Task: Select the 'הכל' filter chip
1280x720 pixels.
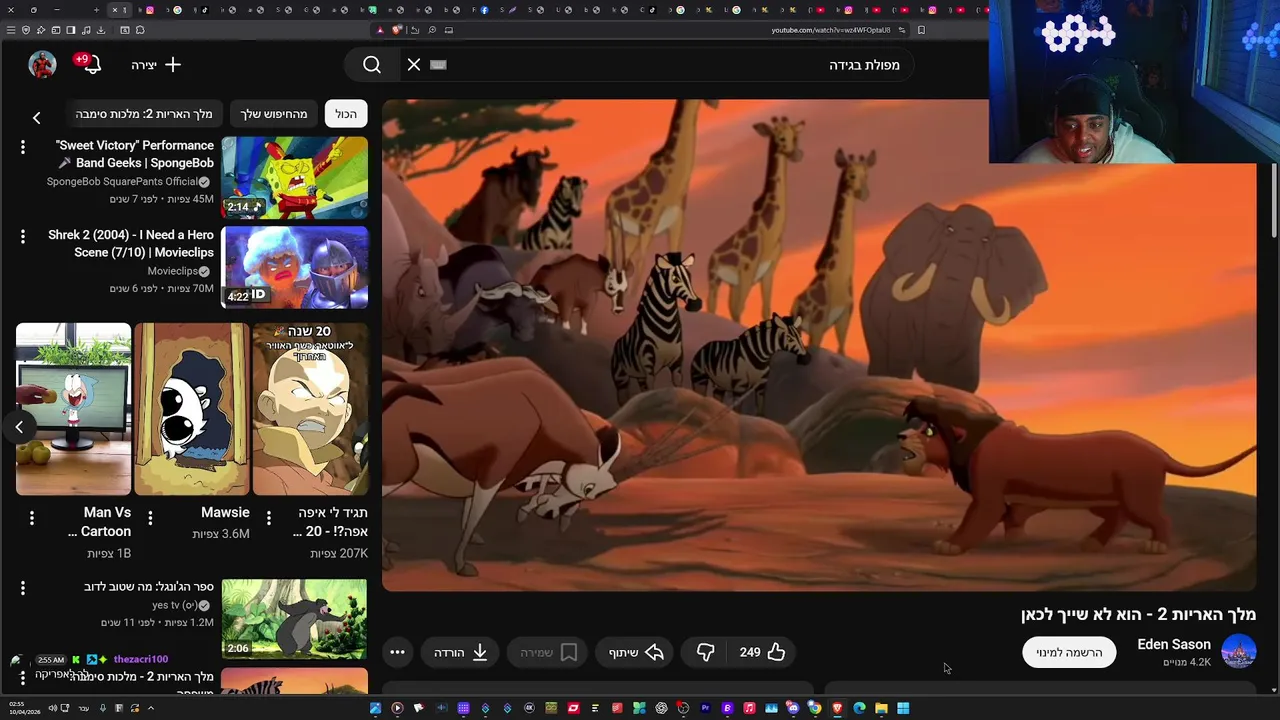Action: 346,114
